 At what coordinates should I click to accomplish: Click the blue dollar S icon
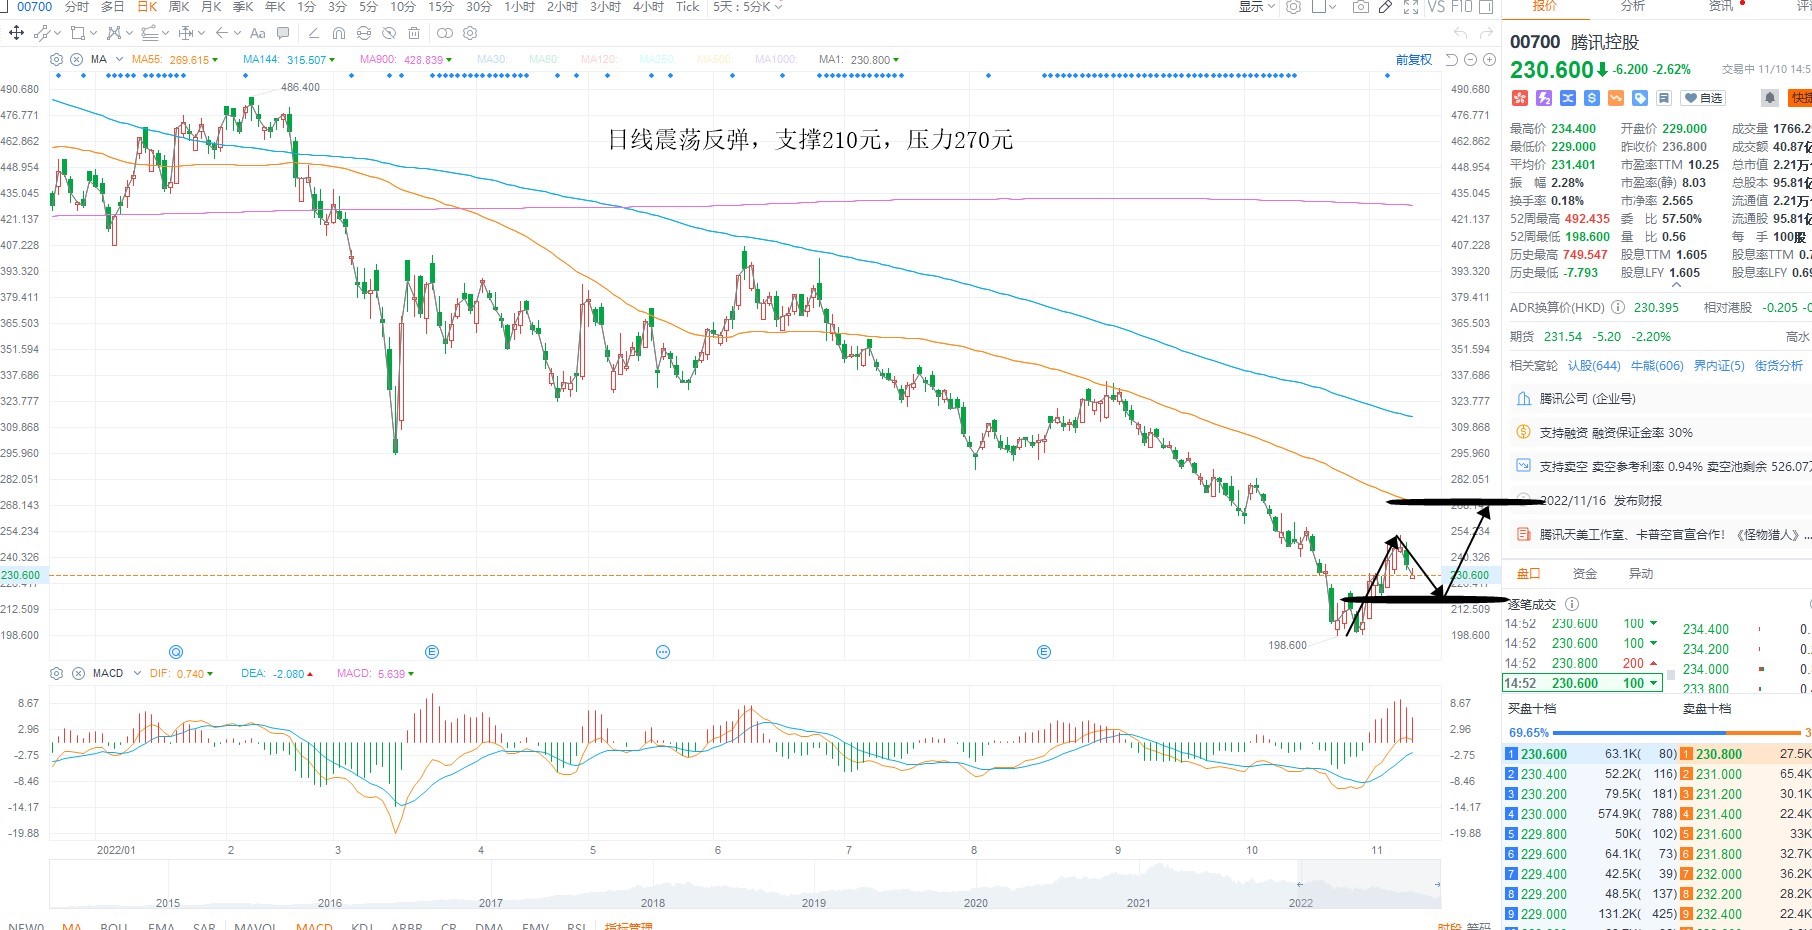coord(1592,98)
